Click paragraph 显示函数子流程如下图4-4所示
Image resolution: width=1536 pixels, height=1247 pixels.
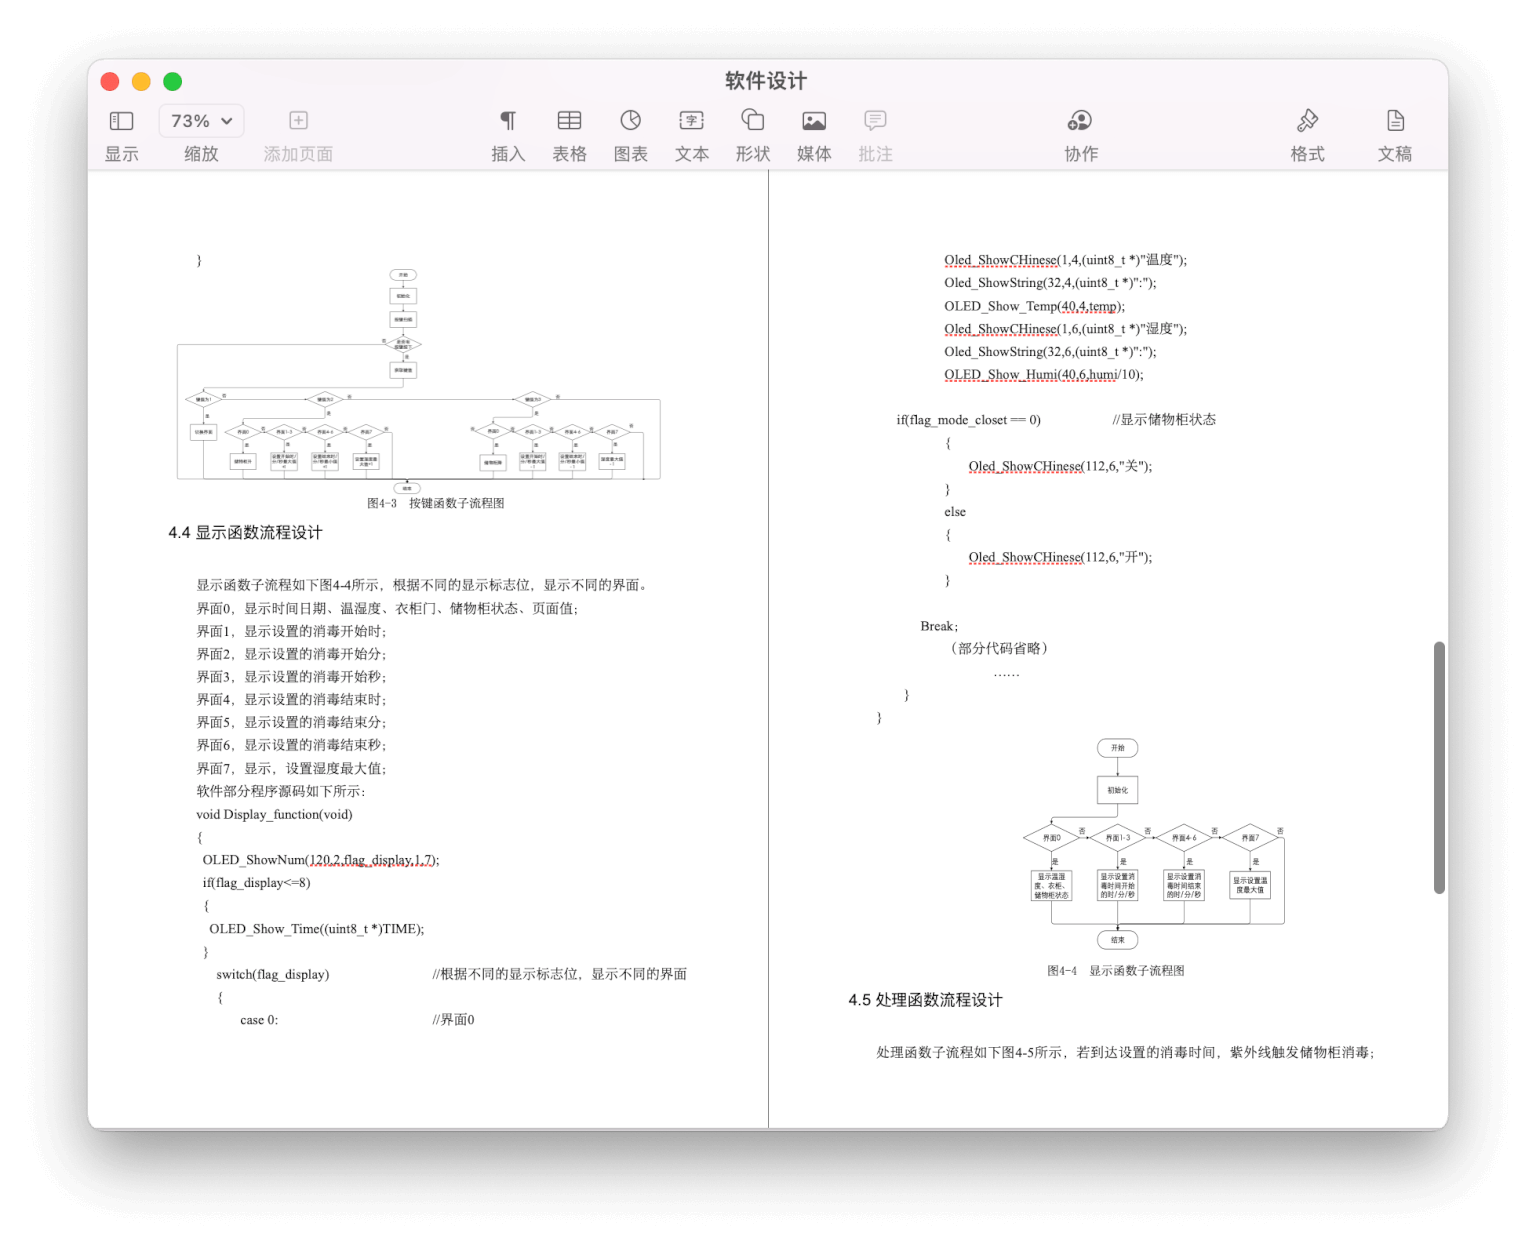tap(424, 586)
